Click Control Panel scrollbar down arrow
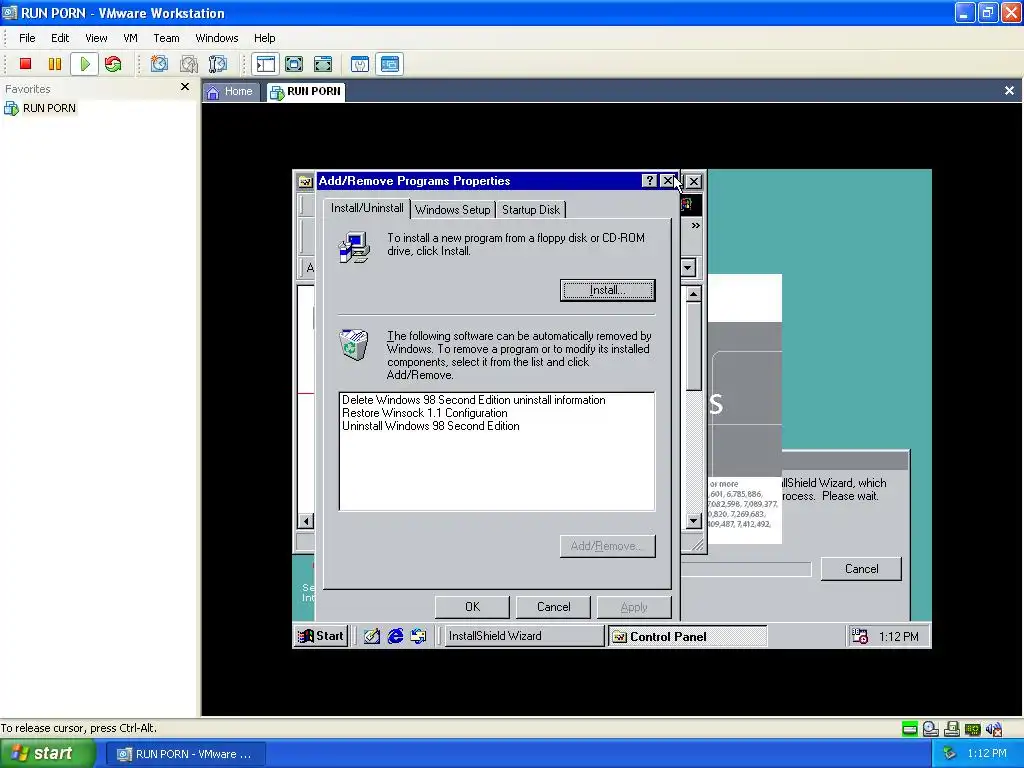The image size is (1024, 768). click(x=694, y=520)
